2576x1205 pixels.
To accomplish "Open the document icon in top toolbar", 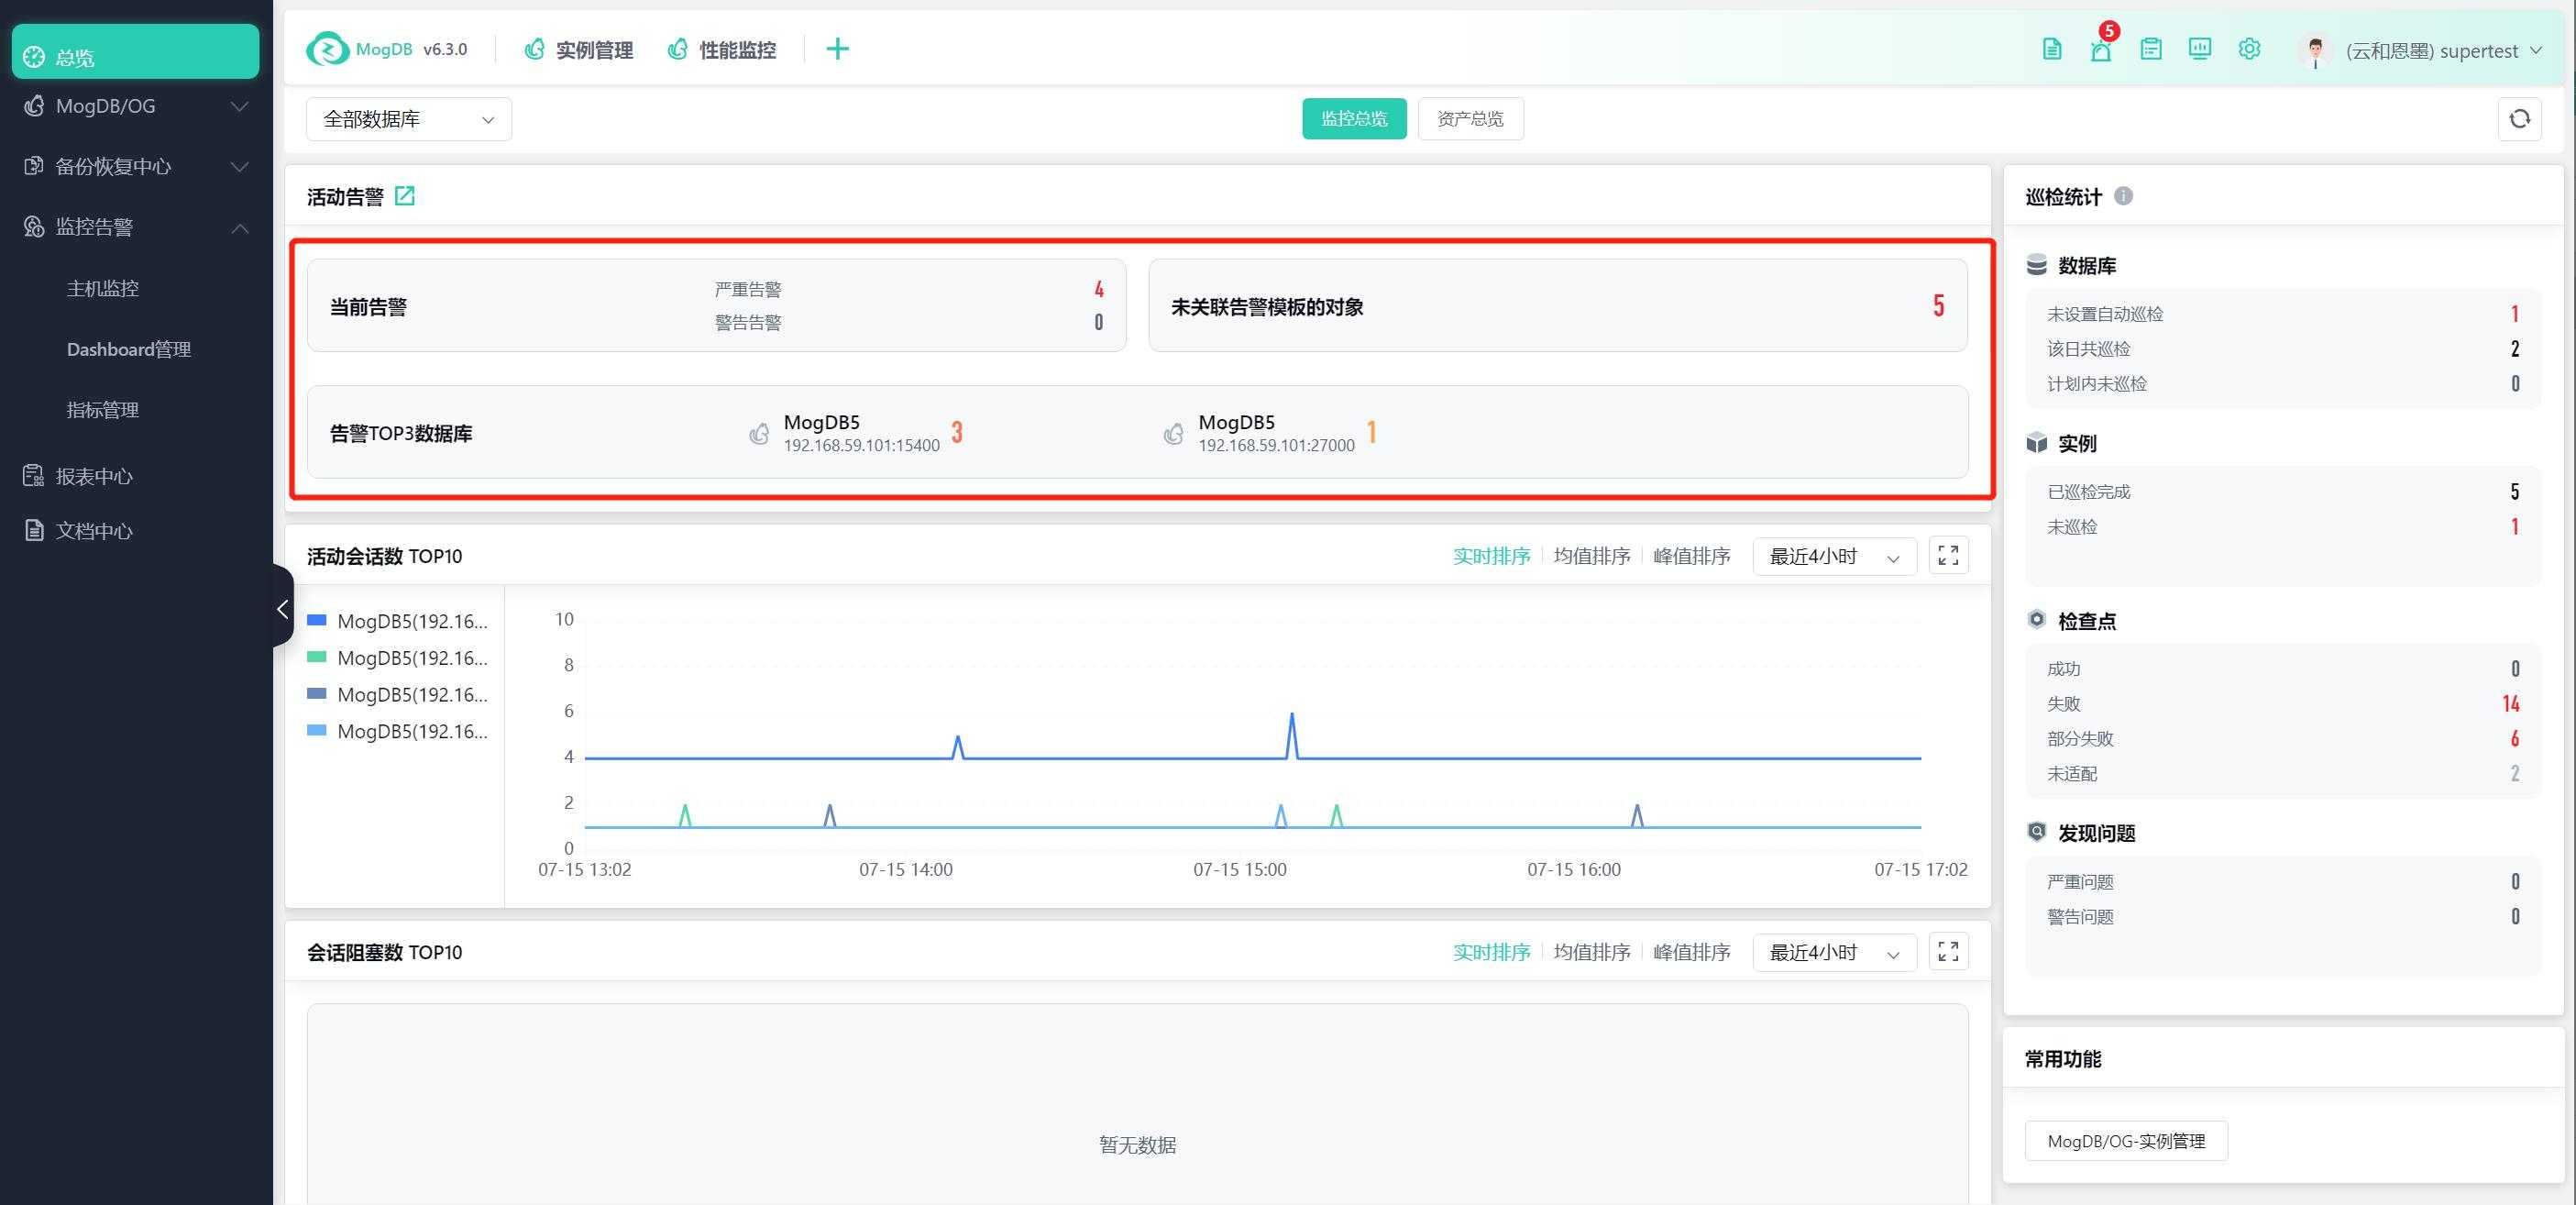I will coord(2051,49).
